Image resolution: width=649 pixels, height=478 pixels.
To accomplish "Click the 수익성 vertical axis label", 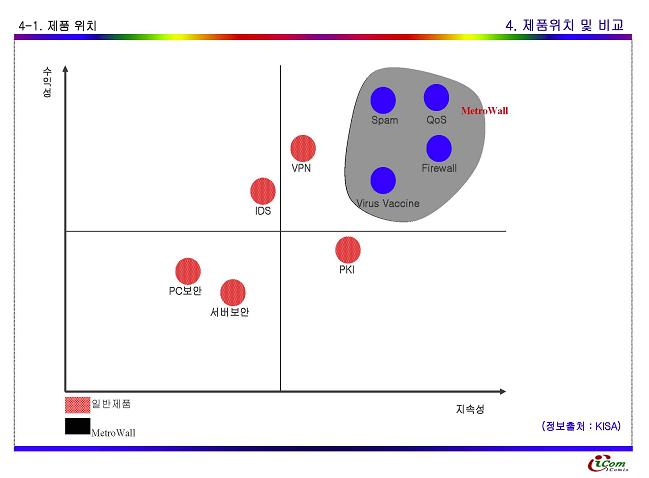I will (47, 82).
